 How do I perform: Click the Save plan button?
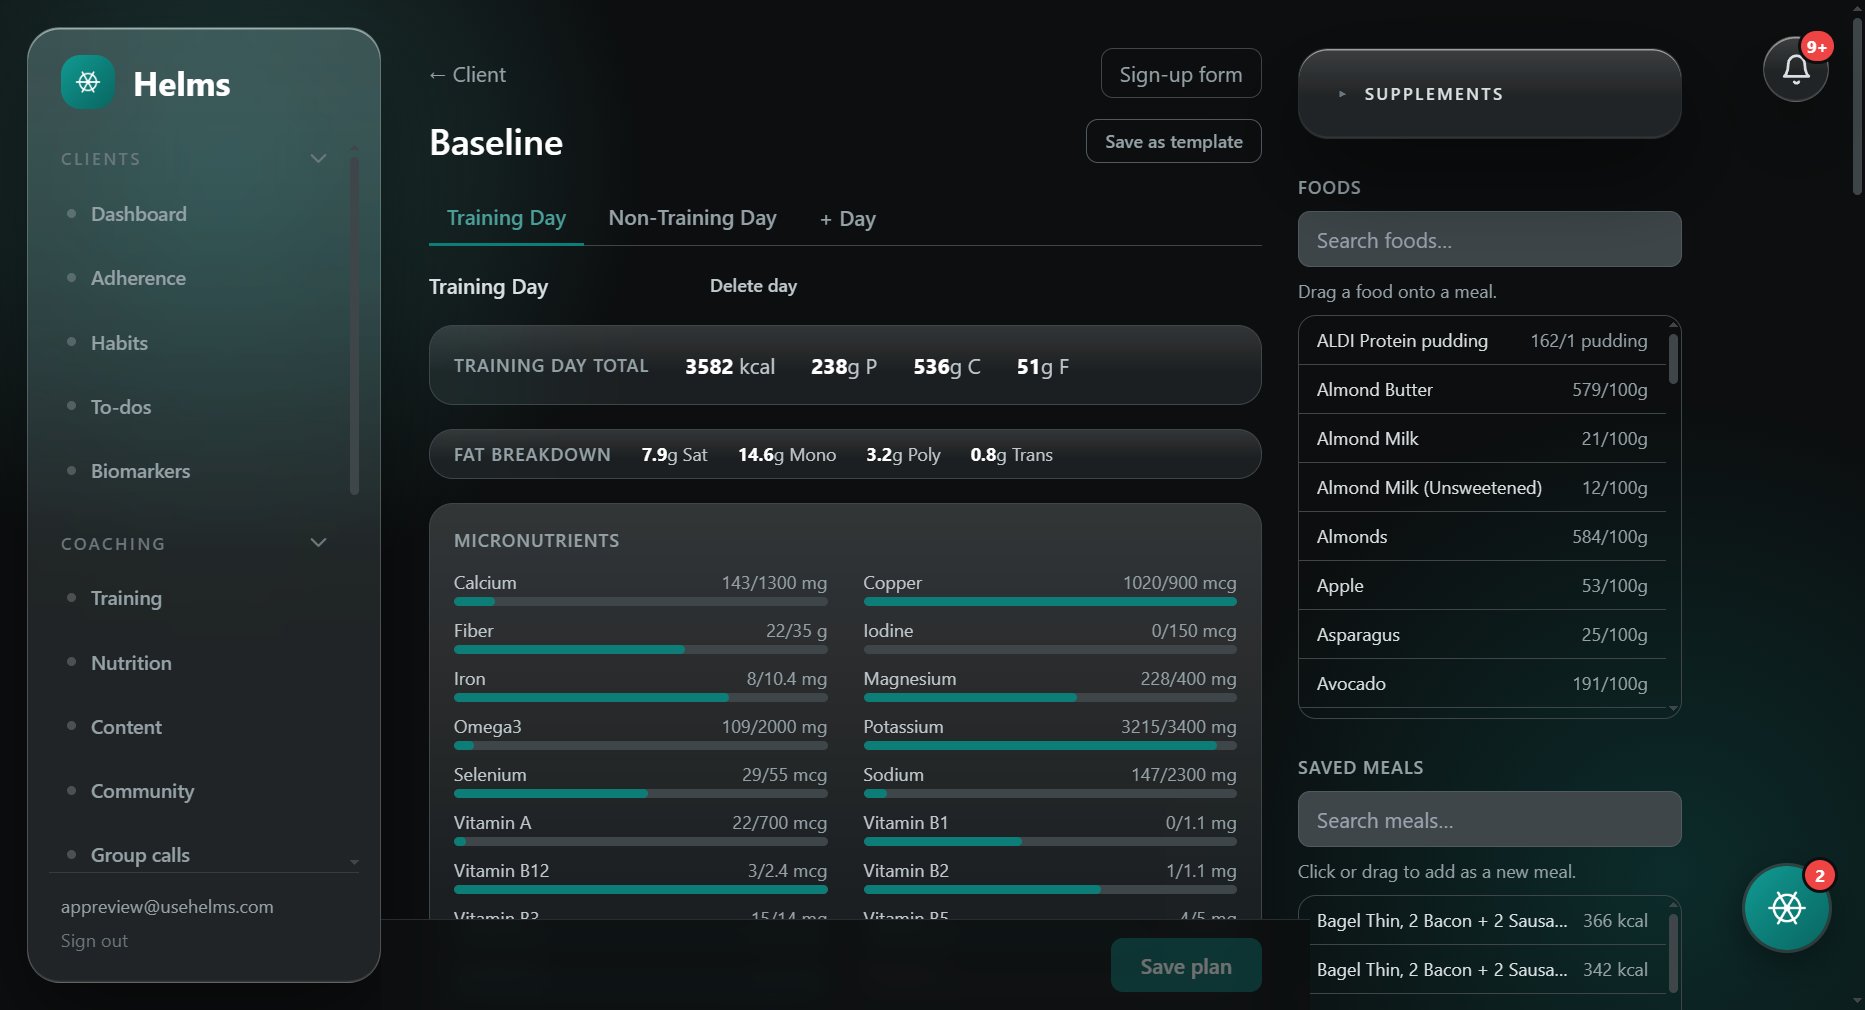pos(1186,966)
